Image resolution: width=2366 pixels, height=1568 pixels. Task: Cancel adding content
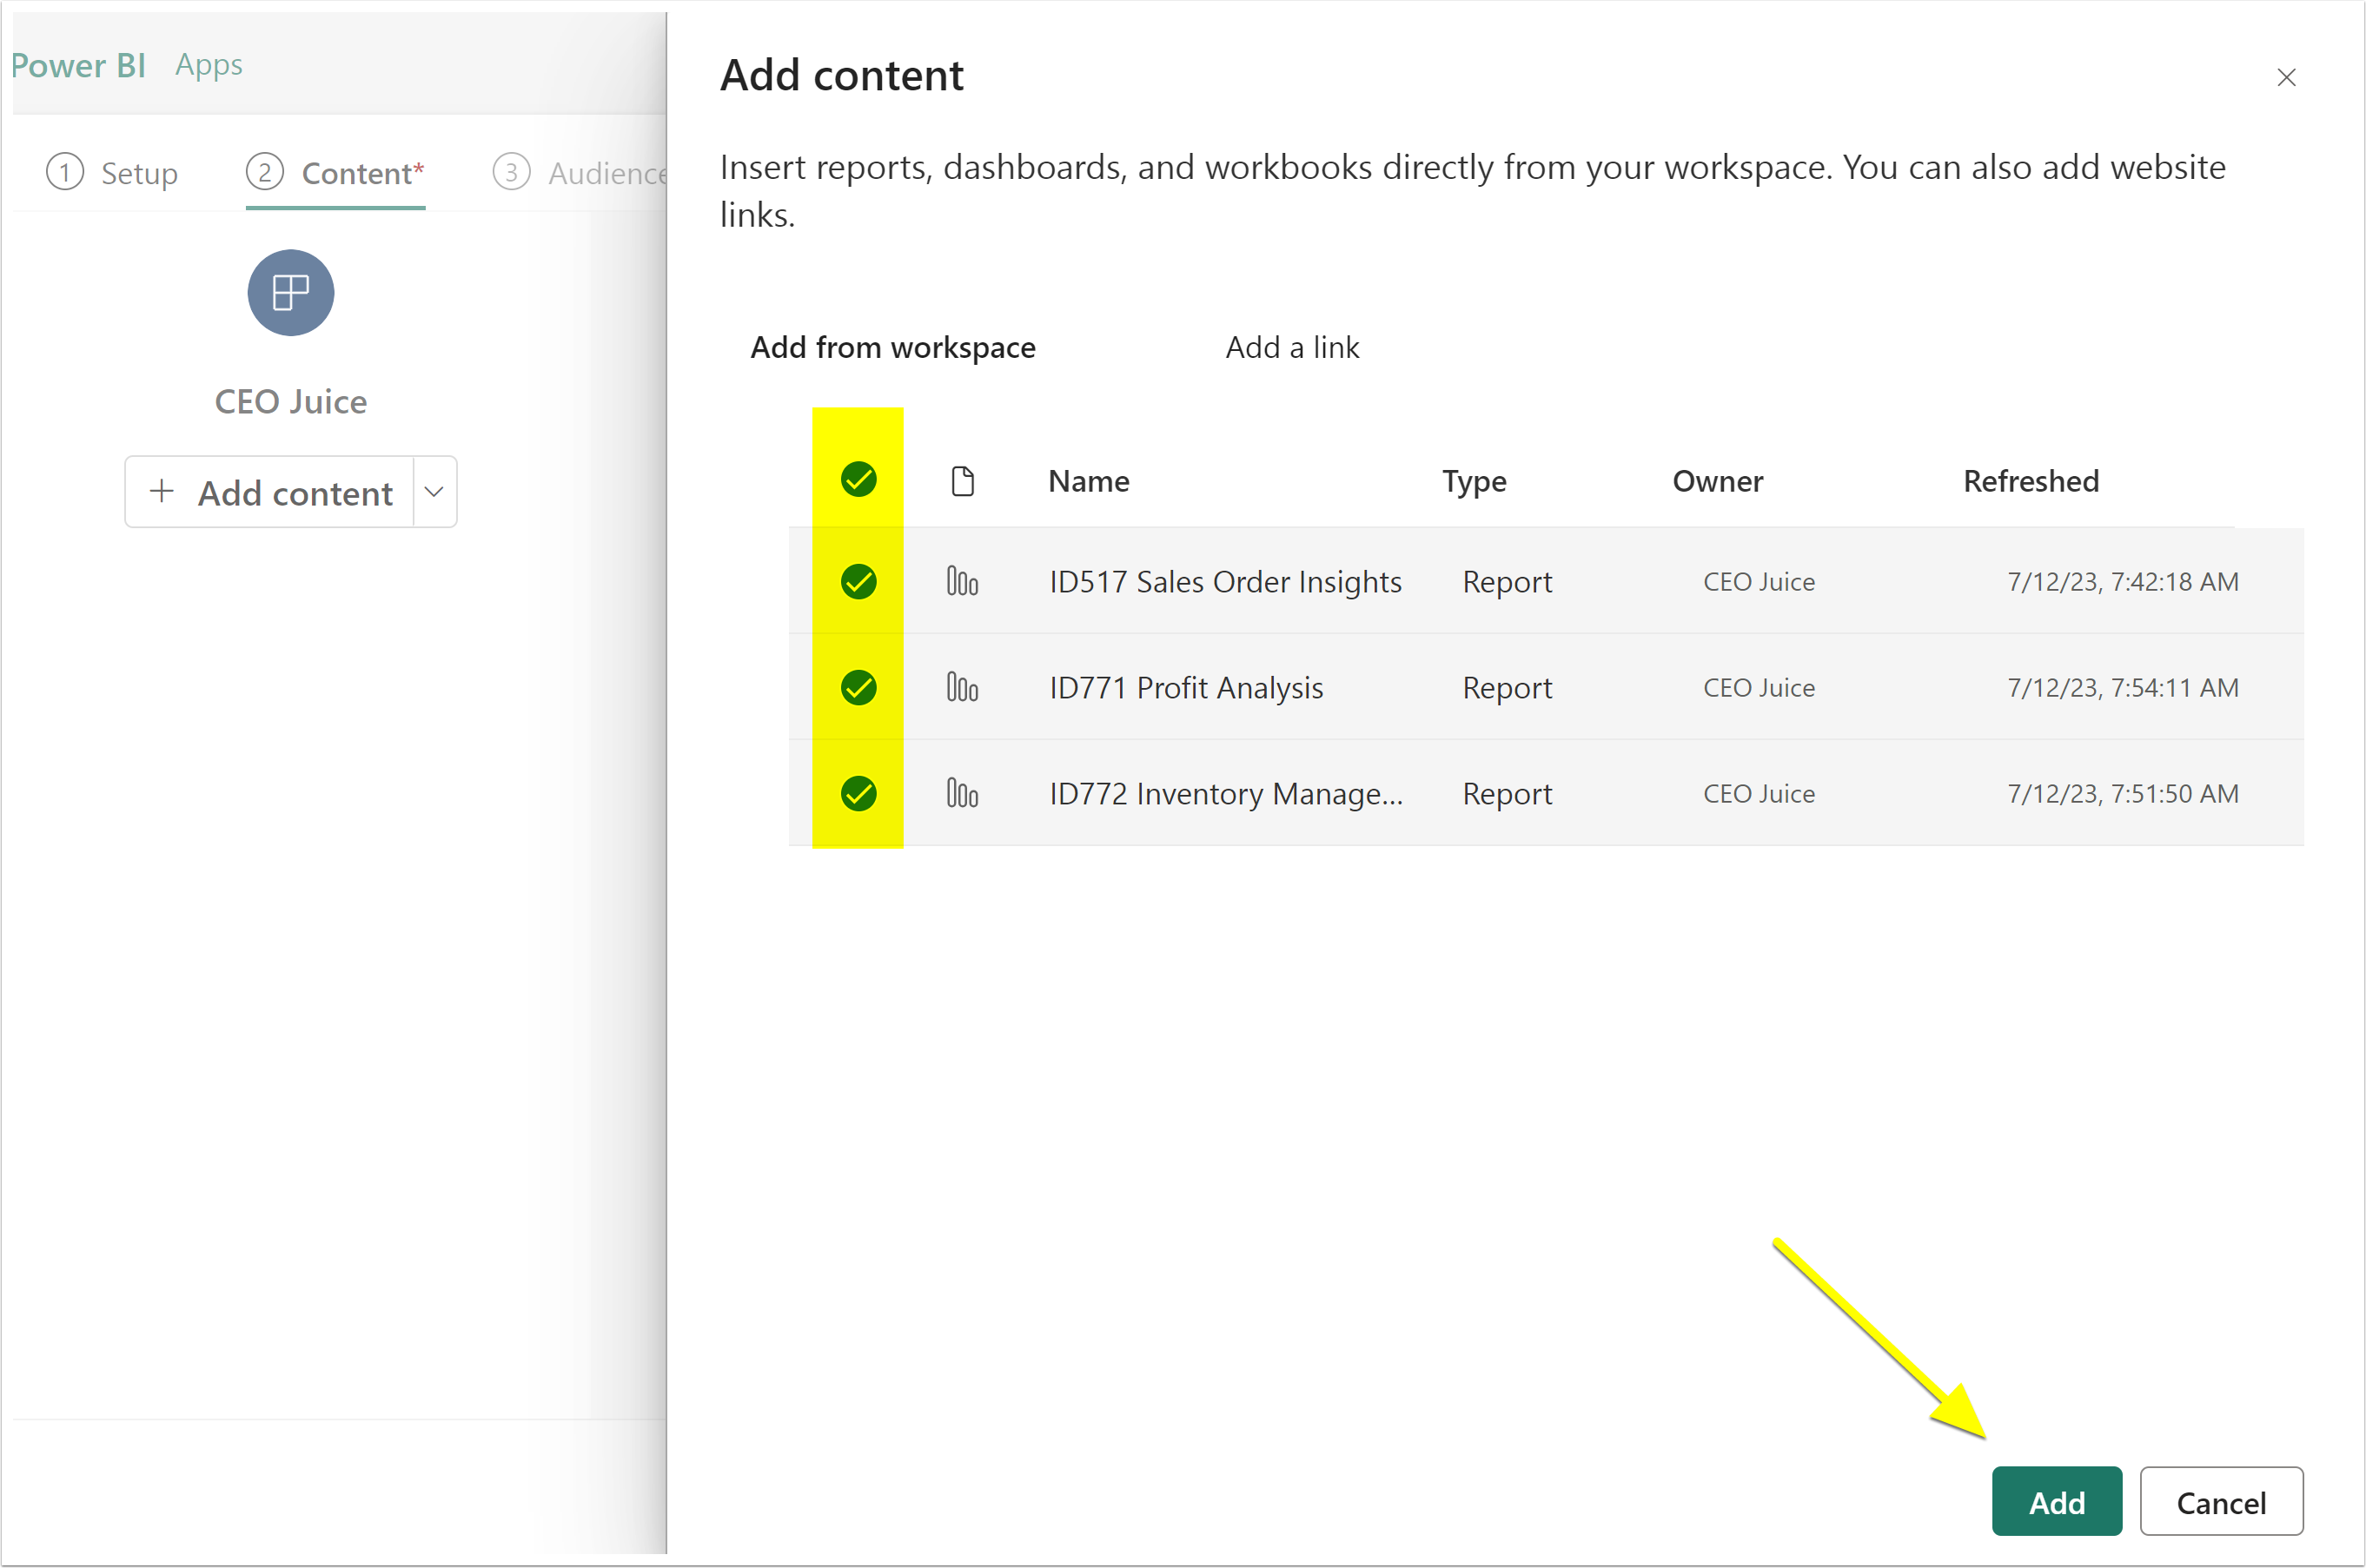pyautogui.click(x=2221, y=1501)
